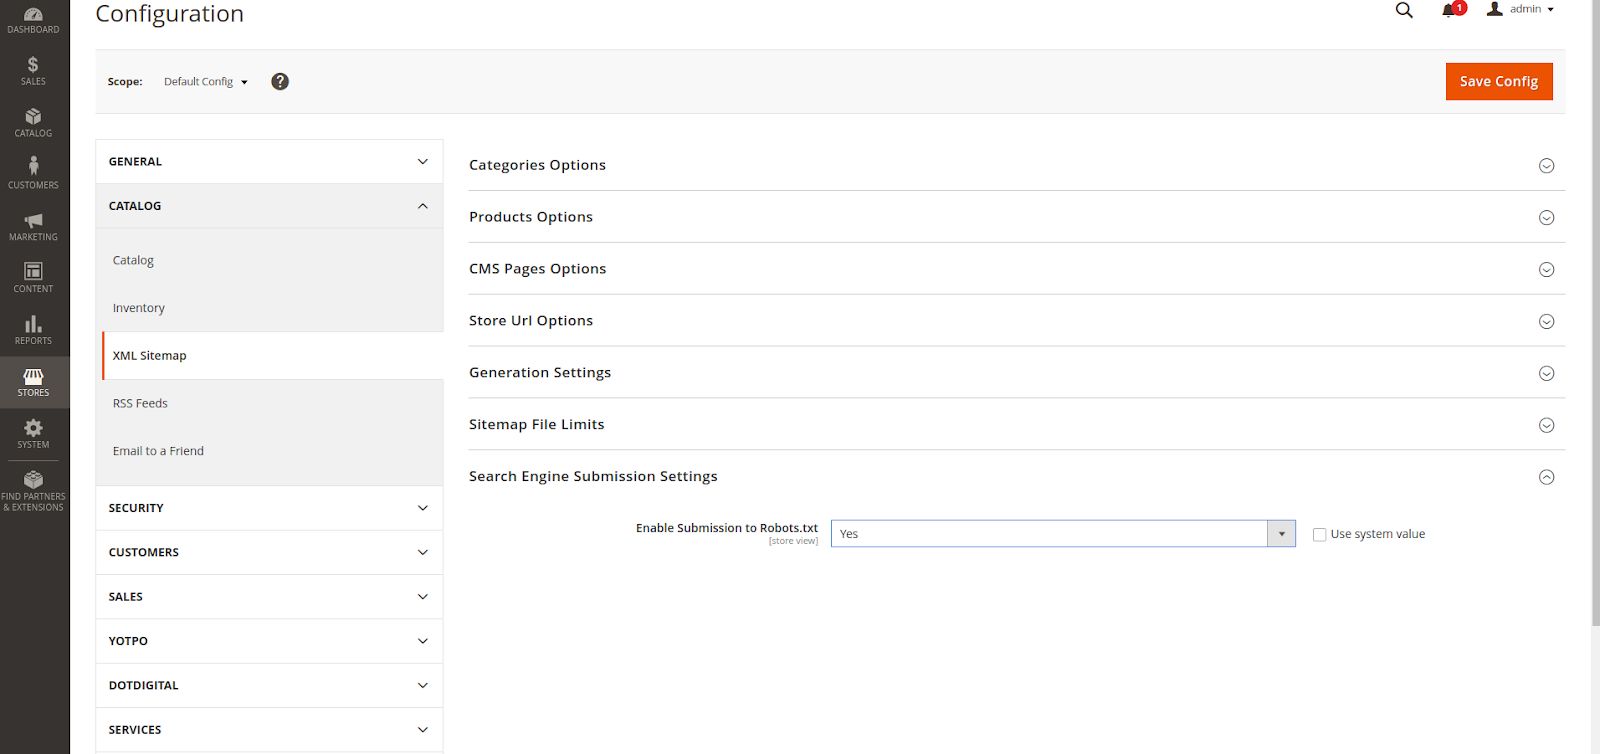The height and width of the screenshot is (754, 1600).
Task: Open Enable Submission to Robots.txt dropdown
Action: click(1063, 534)
